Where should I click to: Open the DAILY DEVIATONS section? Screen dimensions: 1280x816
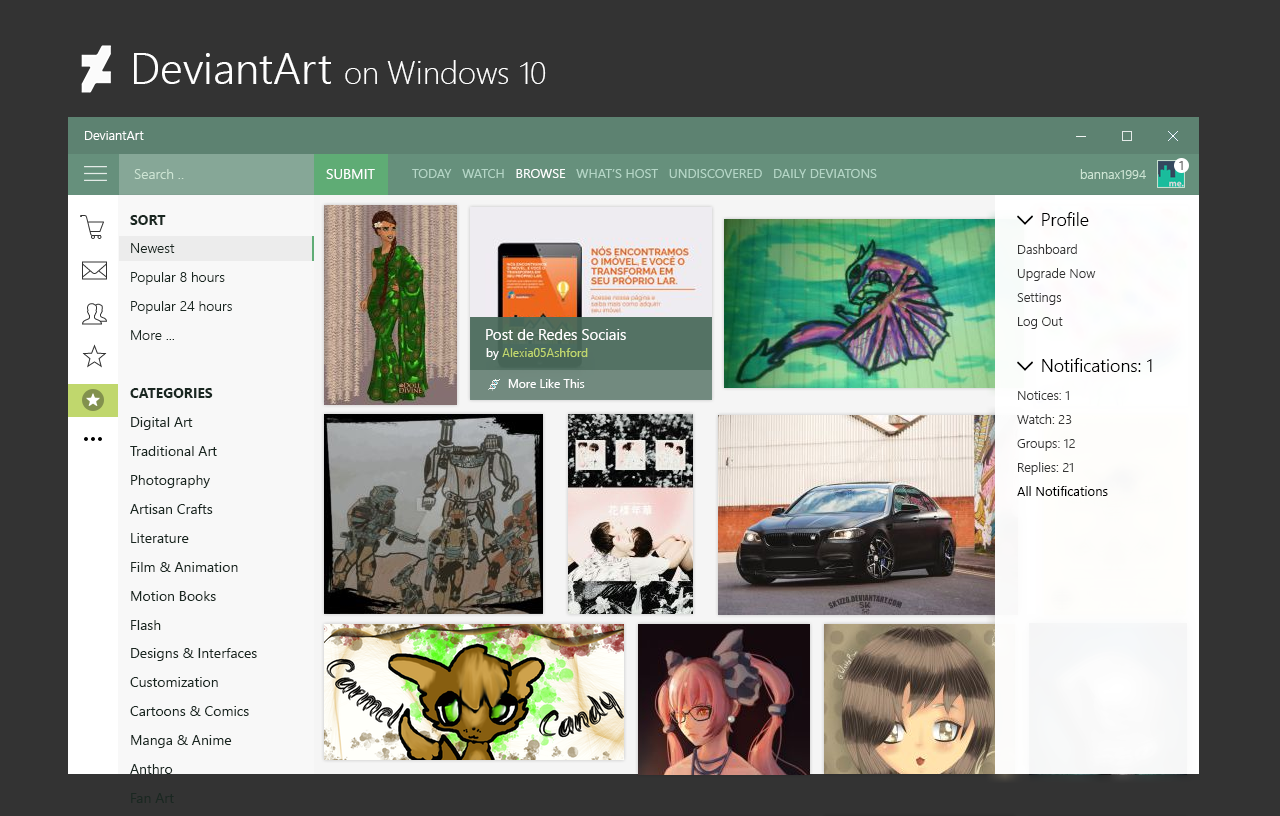pyautogui.click(x=825, y=173)
